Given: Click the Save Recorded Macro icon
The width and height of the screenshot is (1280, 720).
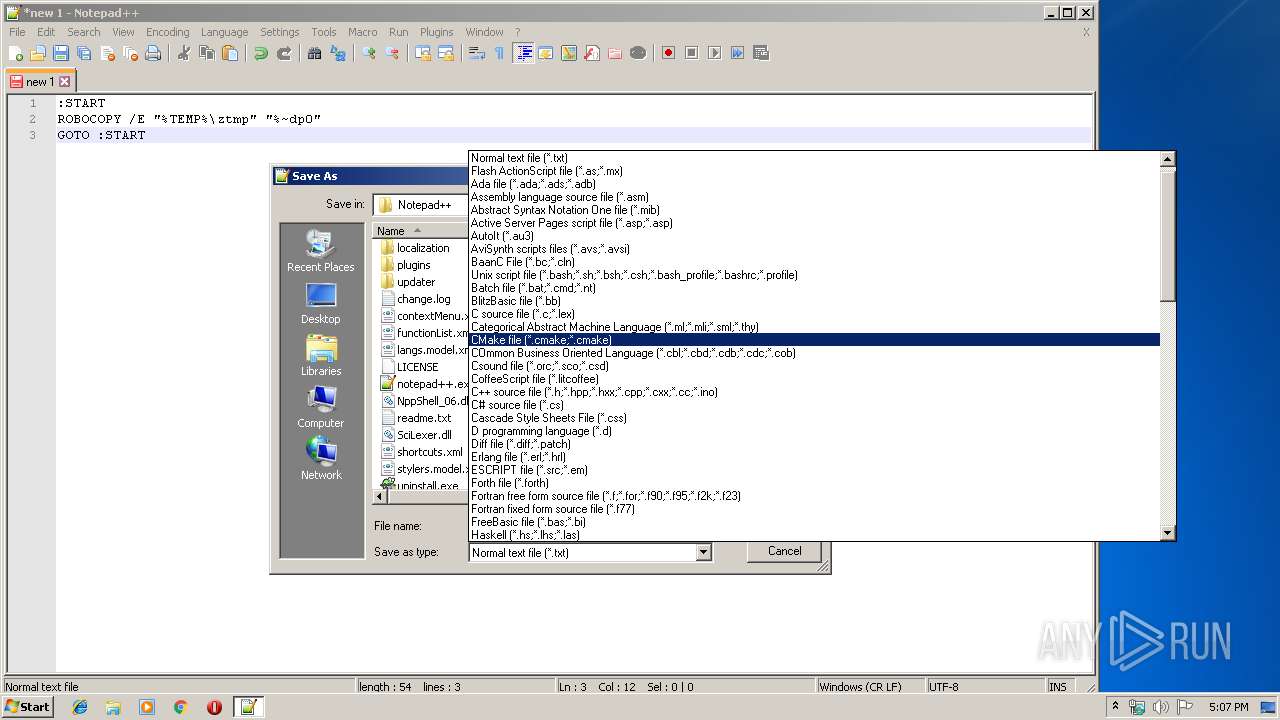Looking at the screenshot, I should click(x=760, y=53).
